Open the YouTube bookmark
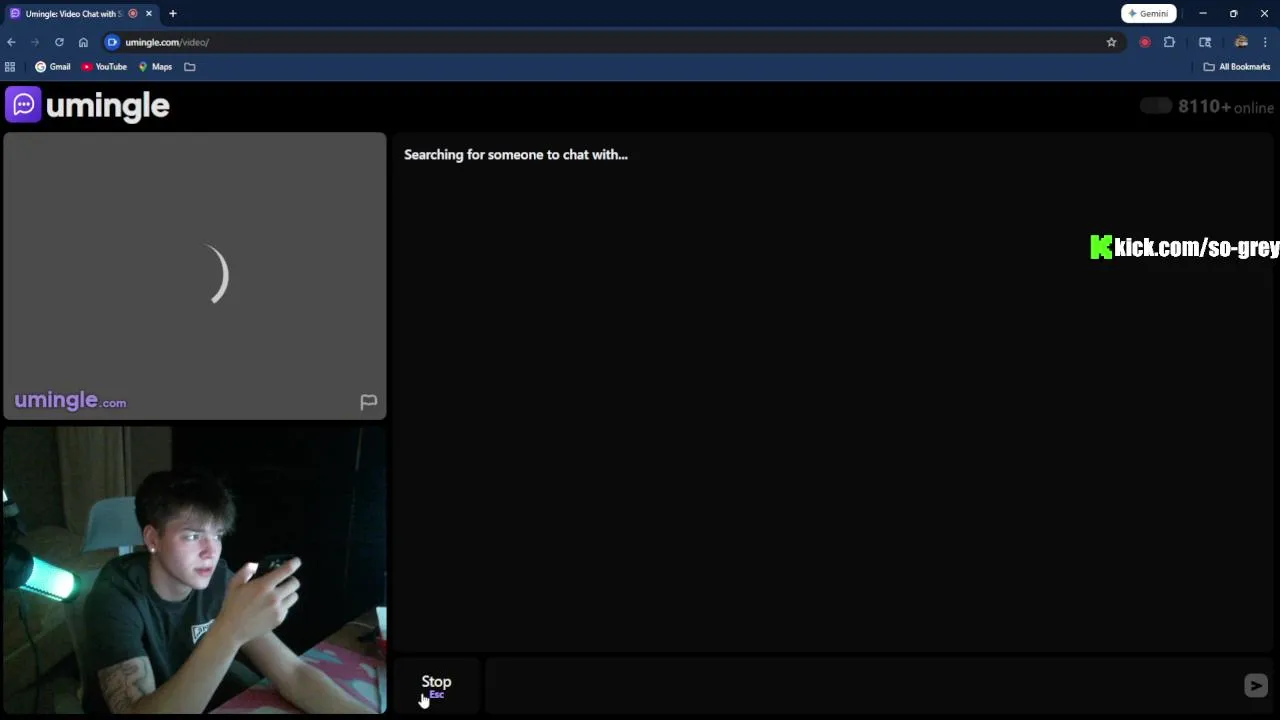1280x720 pixels. [x=104, y=67]
